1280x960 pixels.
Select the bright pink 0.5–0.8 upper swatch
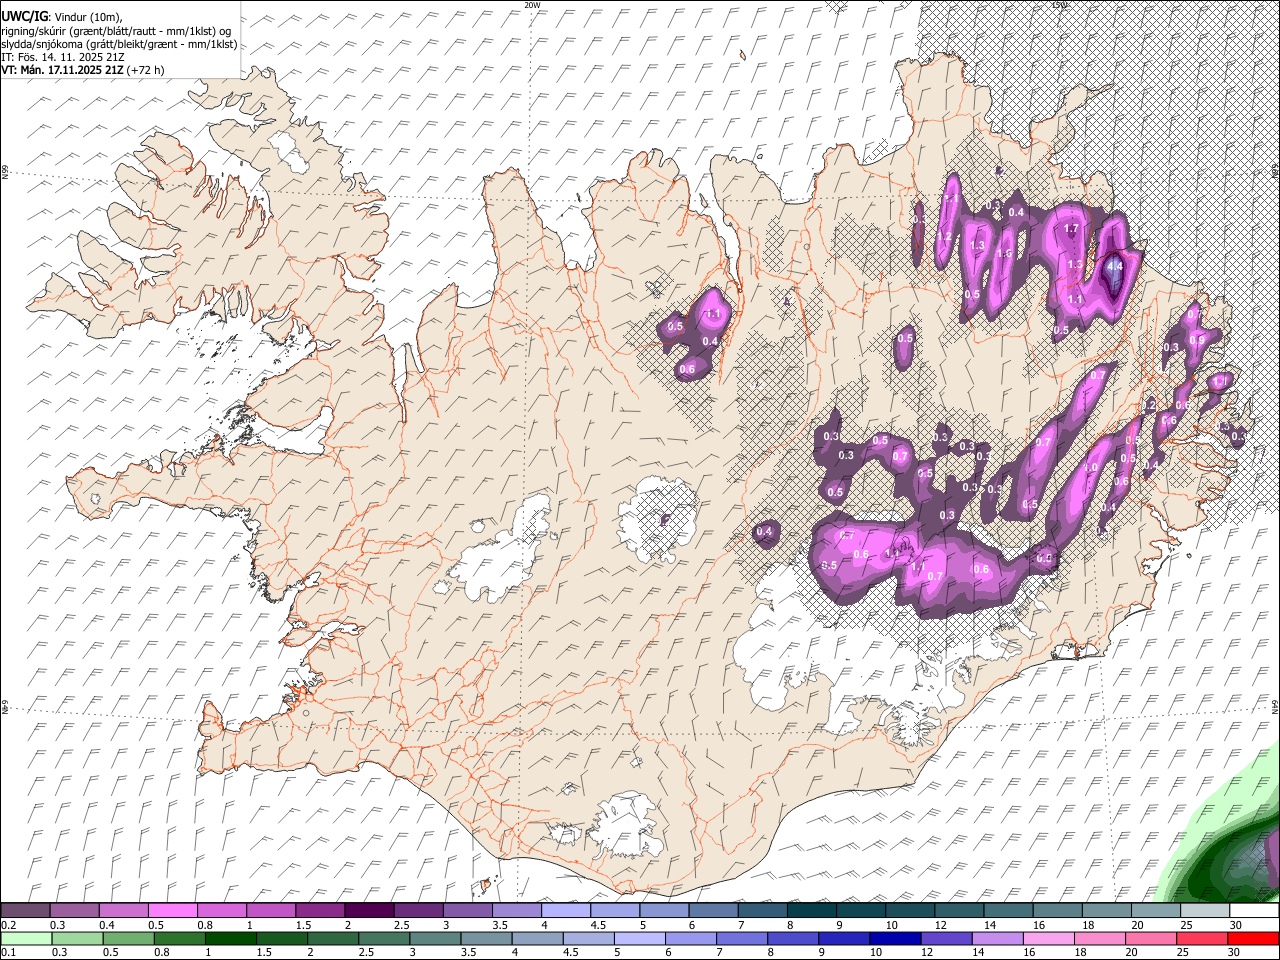pos(172,911)
